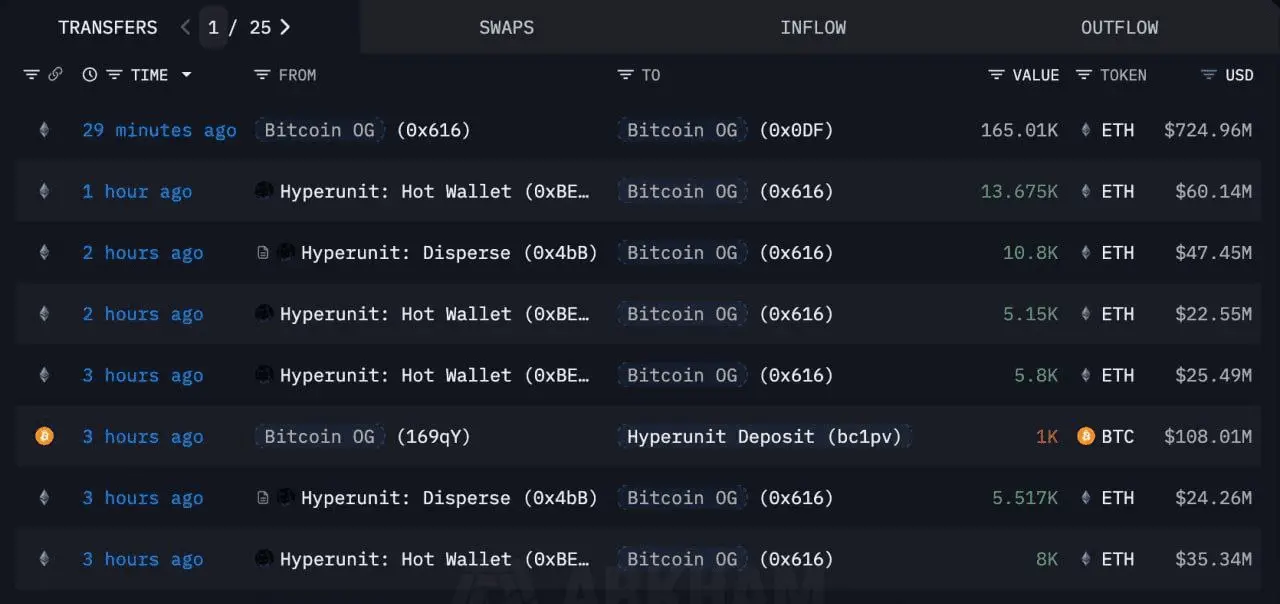Click the chain link icon in header
This screenshot has height=604, width=1280.
[x=55, y=75]
